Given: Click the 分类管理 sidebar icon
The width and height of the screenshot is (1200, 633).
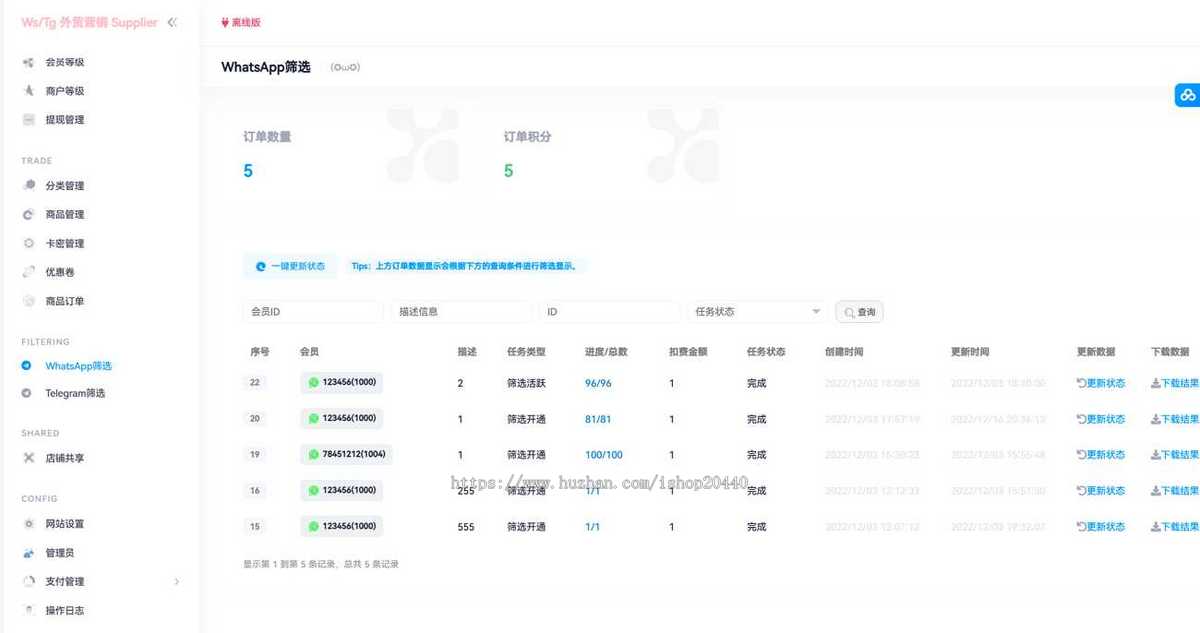Looking at the screenshot, I should tap(29, 186).
